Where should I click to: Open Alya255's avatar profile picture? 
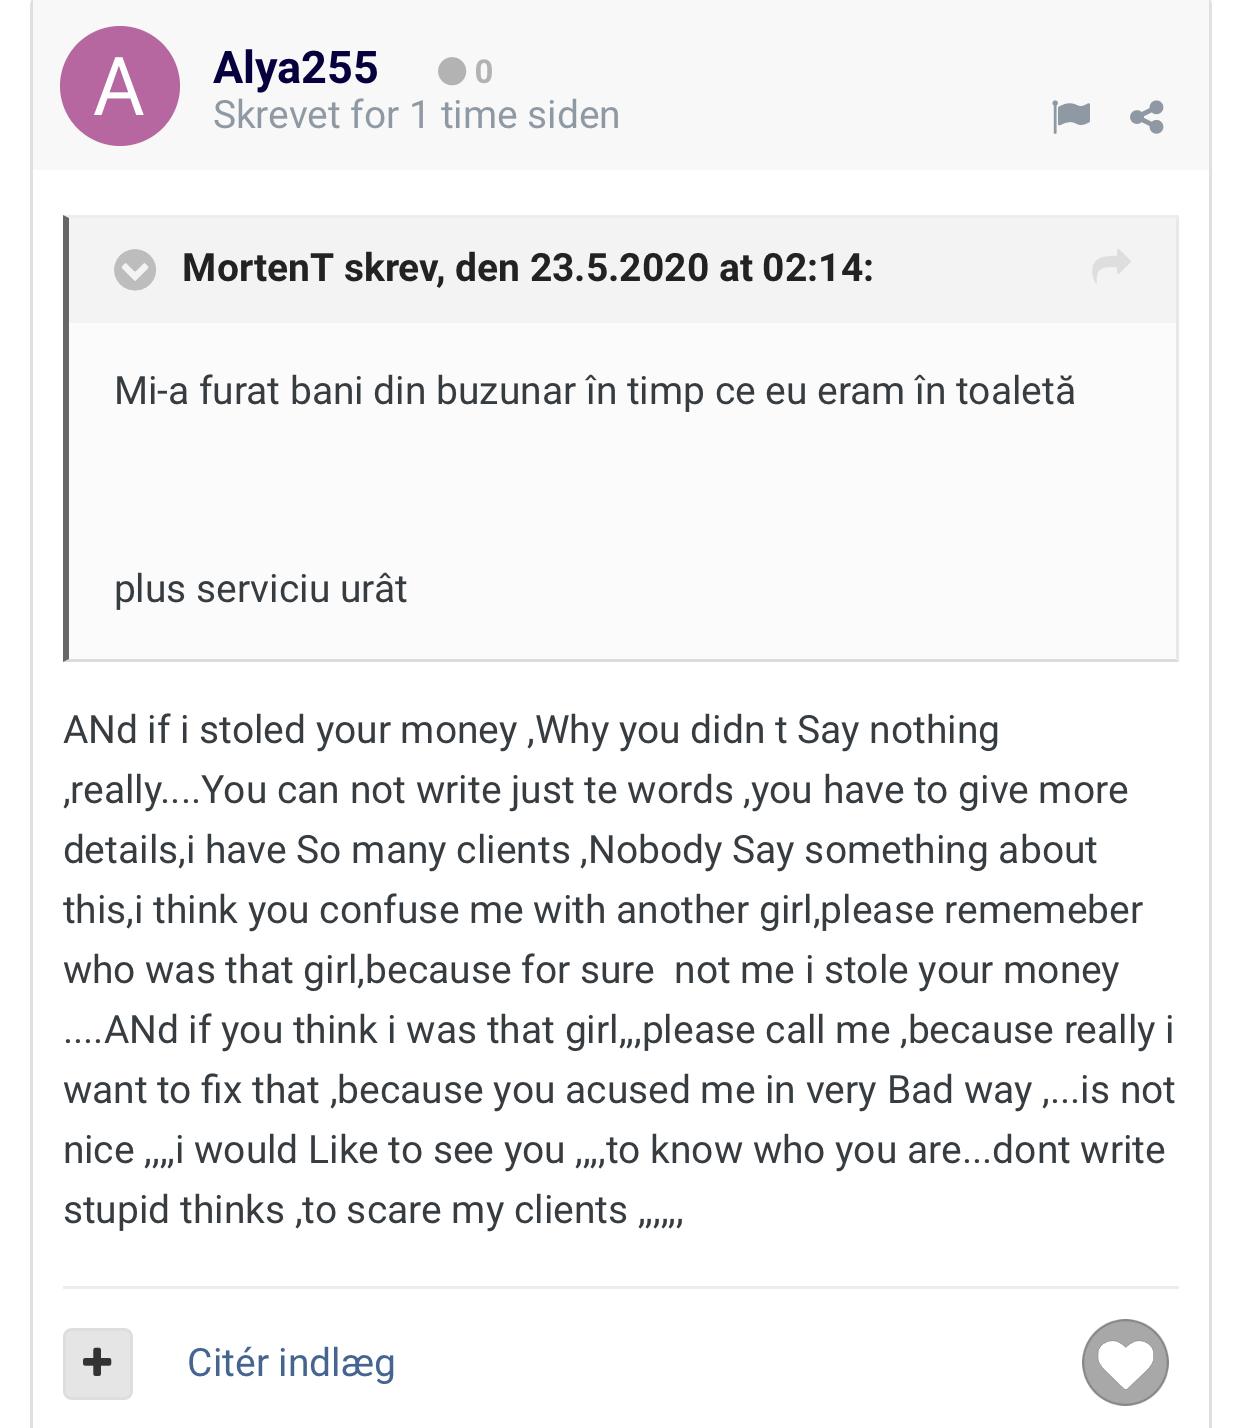point(120,86)
